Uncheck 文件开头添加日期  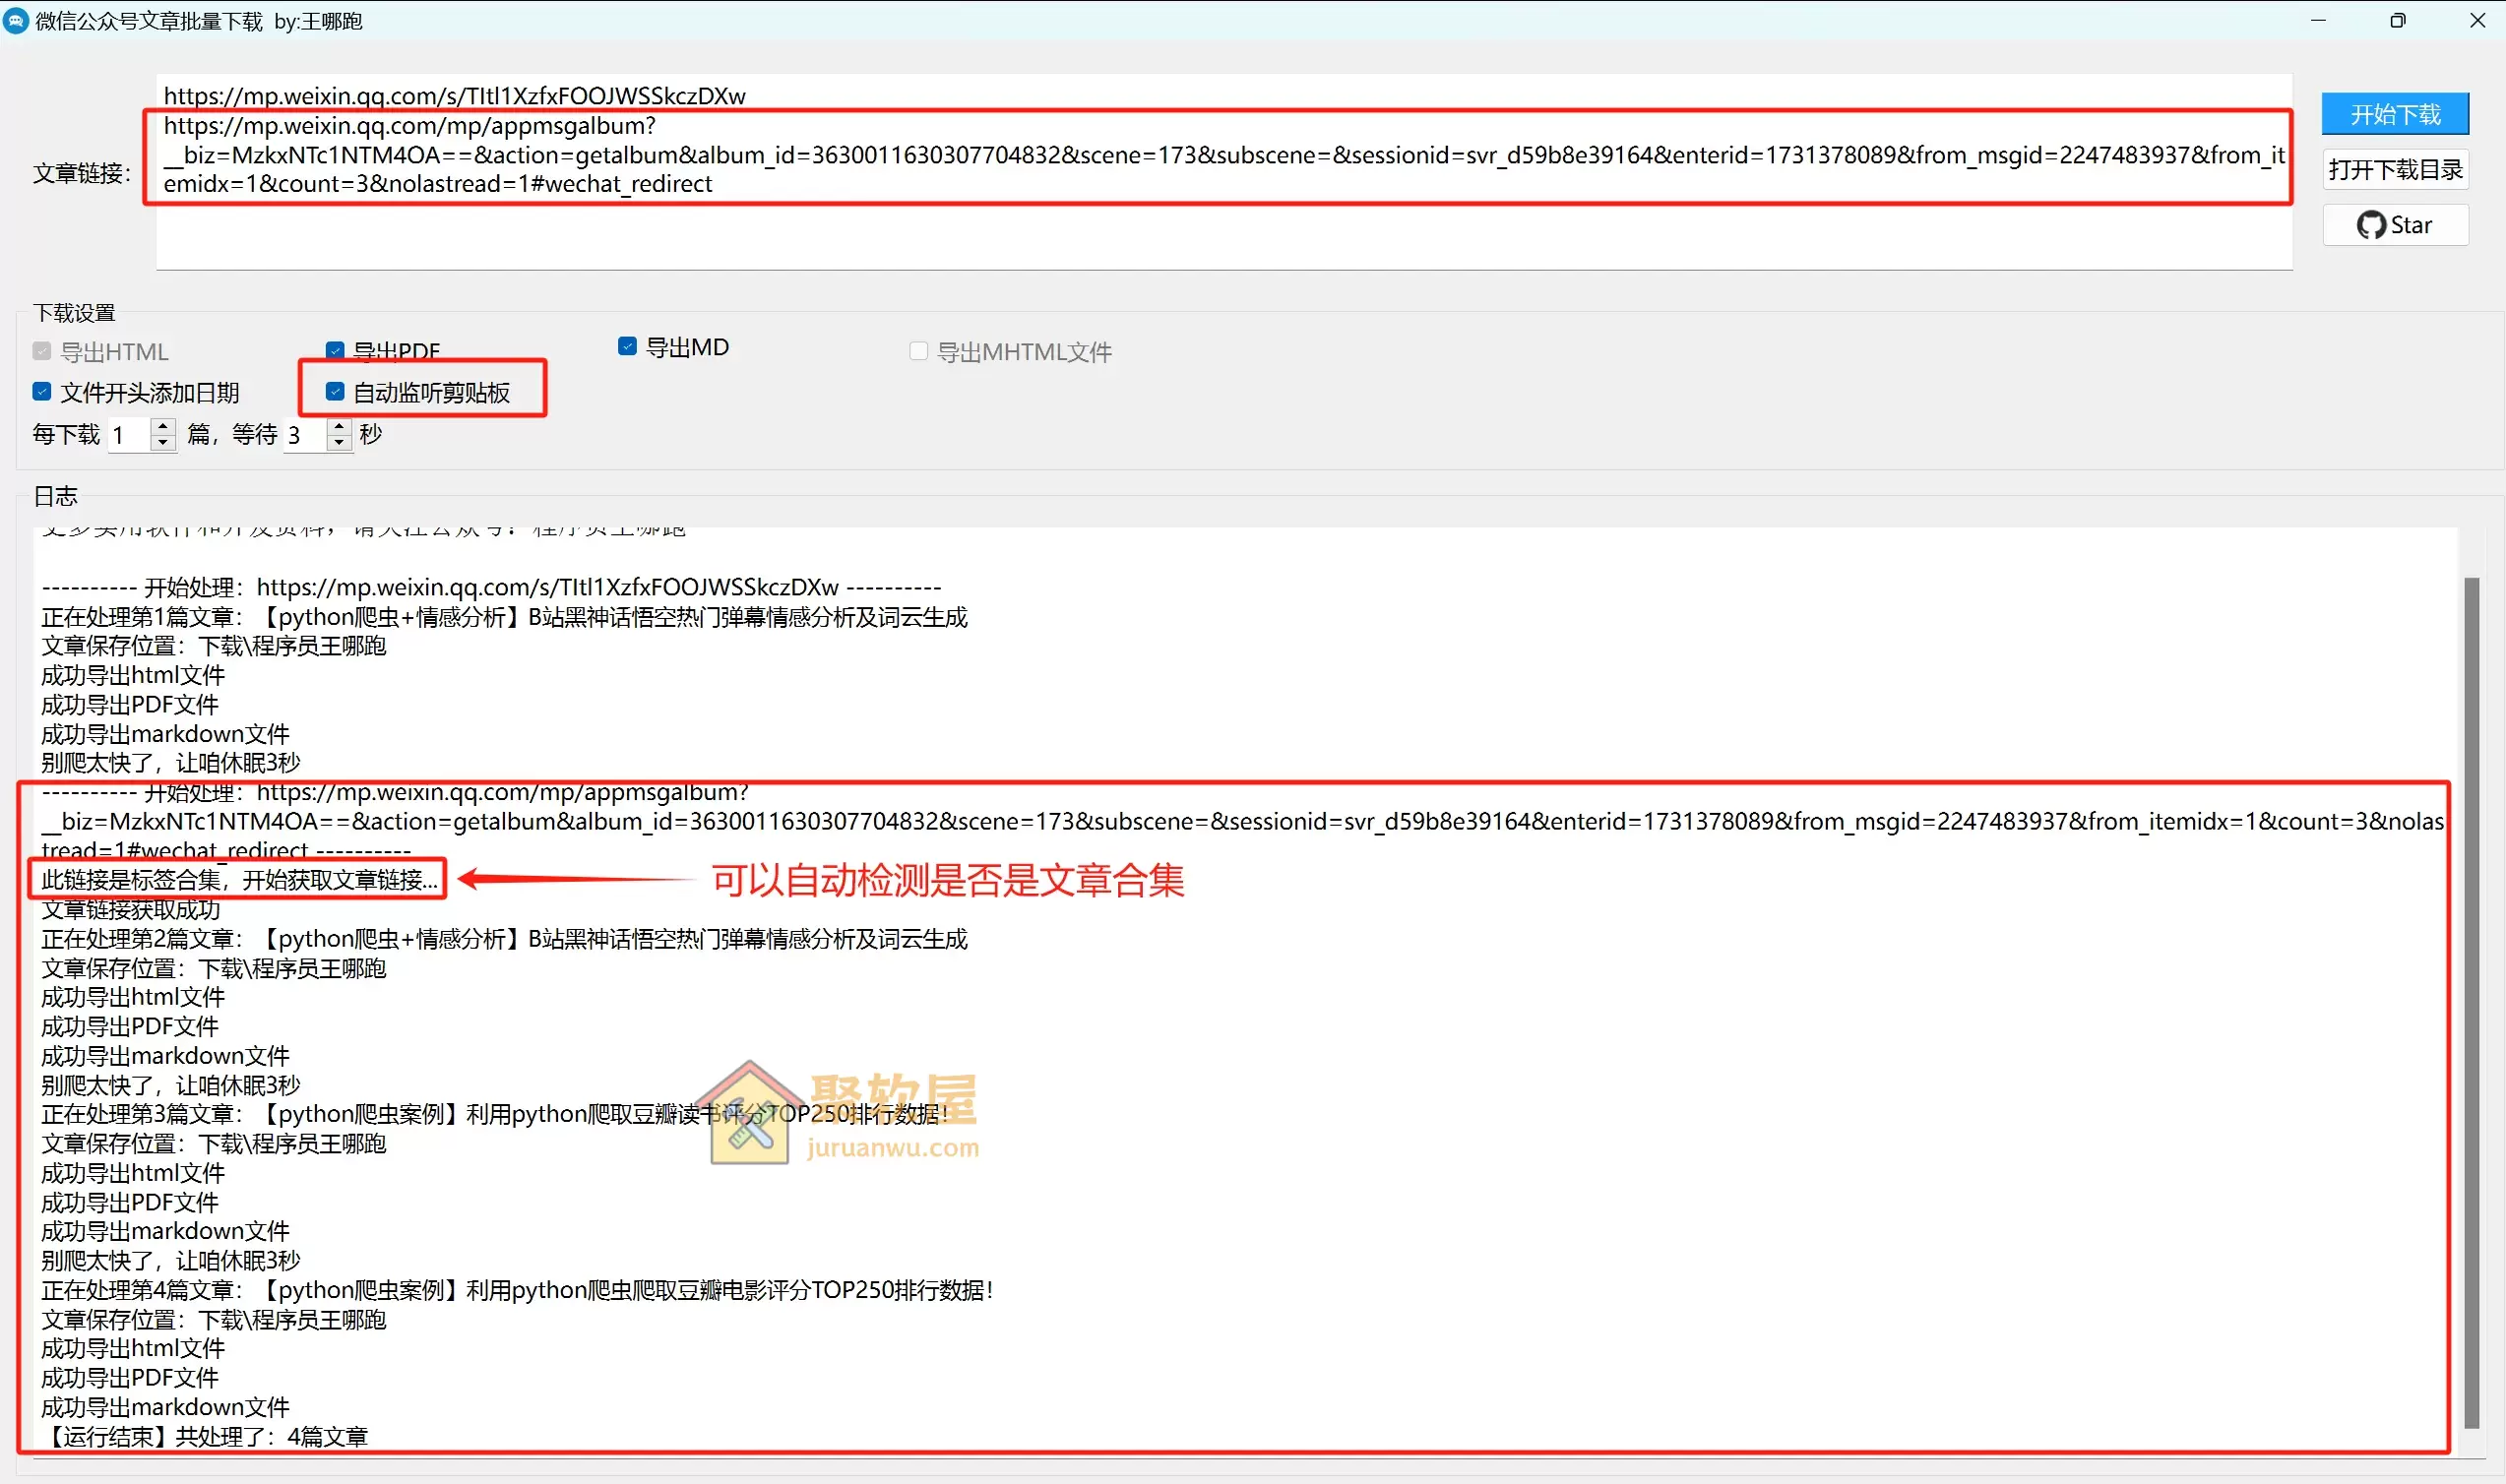click(x=41, y=391)
